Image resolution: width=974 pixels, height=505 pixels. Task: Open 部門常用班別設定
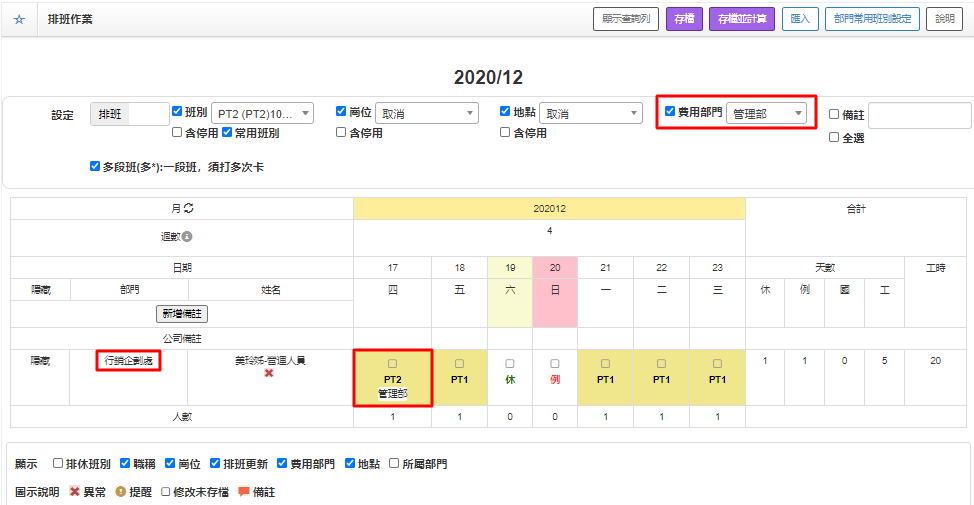tap(872, 19)
